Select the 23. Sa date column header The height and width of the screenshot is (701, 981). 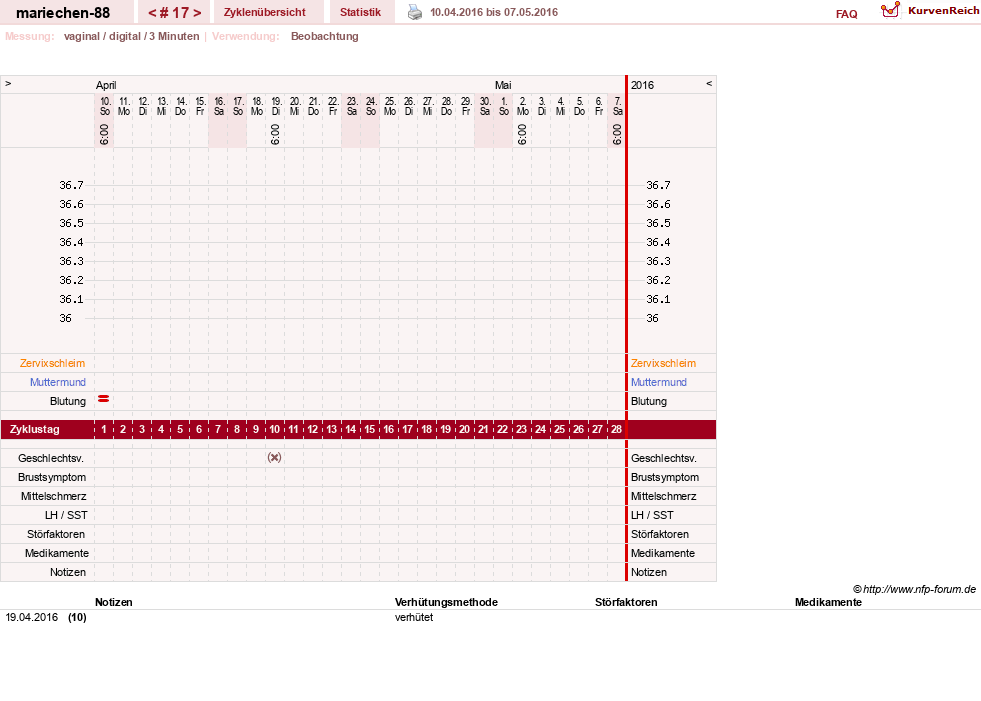(352, 106)
